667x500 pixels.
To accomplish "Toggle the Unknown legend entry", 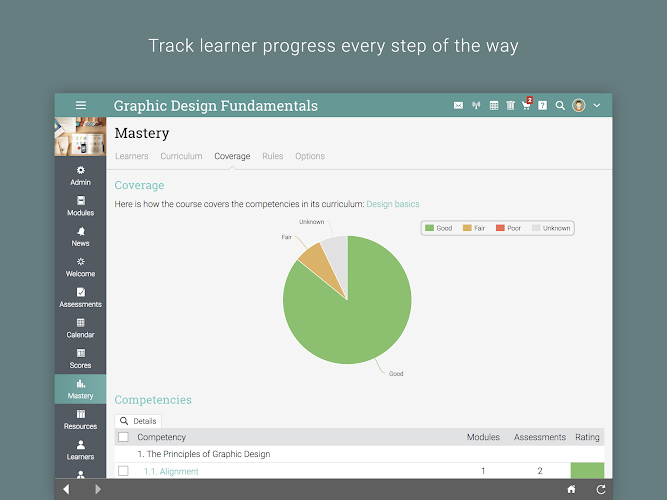I will click(551, 228).
